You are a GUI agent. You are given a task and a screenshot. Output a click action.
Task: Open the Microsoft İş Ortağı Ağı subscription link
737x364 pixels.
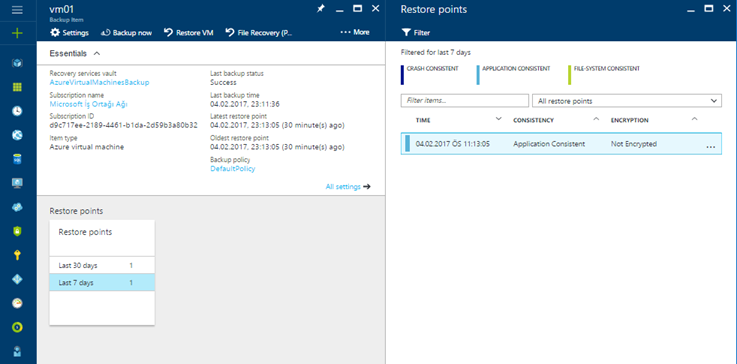pos(89,104)
